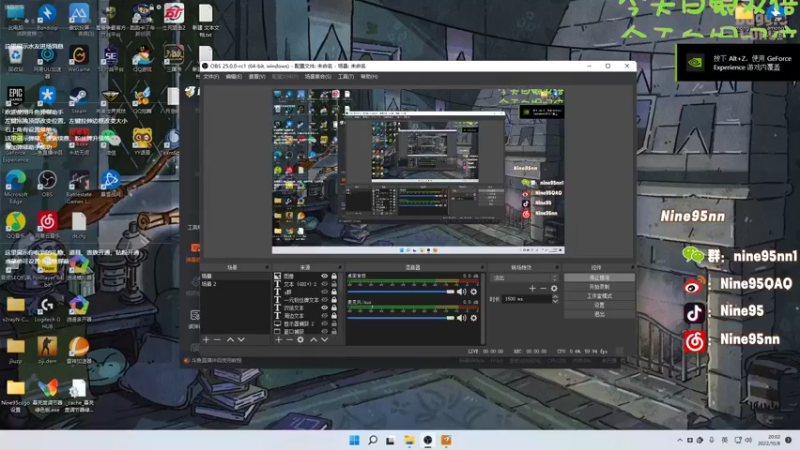Screen dimensions: 800x450
Task: Open WeGame desktop shortcut icon
Action: (79, 59)
